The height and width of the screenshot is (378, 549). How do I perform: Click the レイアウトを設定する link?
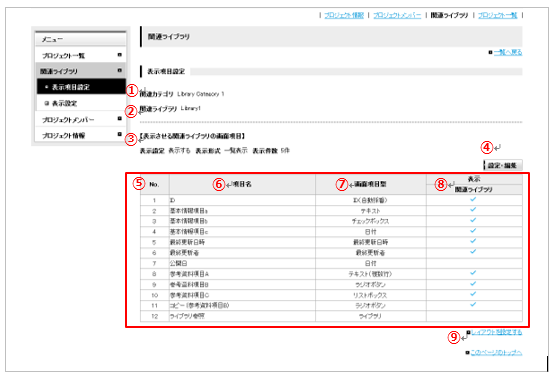tap(496, 332)
